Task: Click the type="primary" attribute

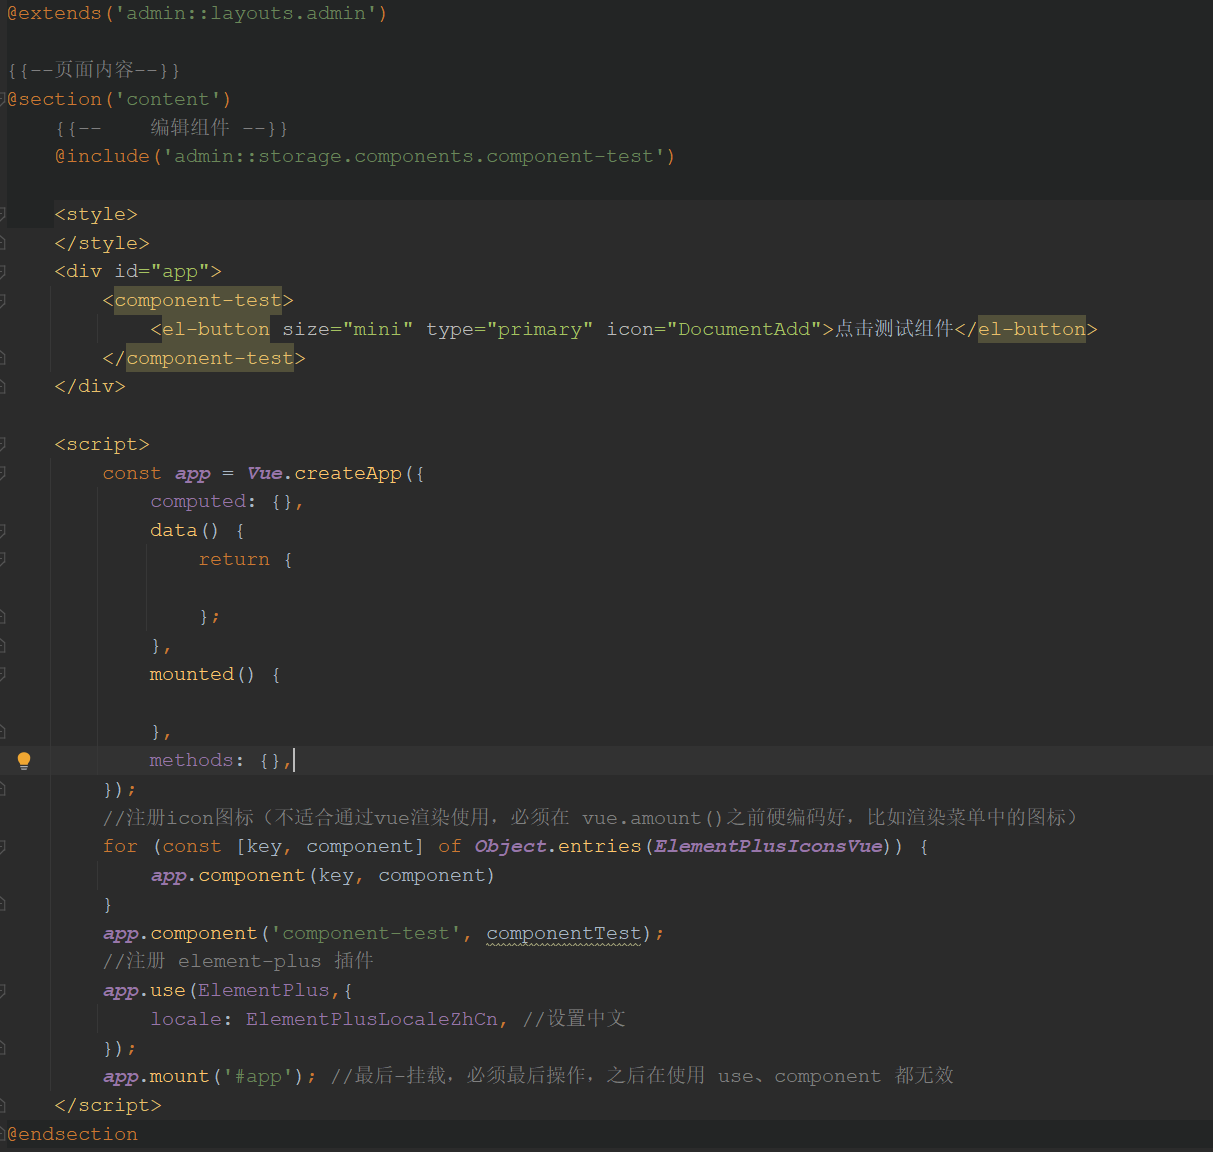Action: 510,330
